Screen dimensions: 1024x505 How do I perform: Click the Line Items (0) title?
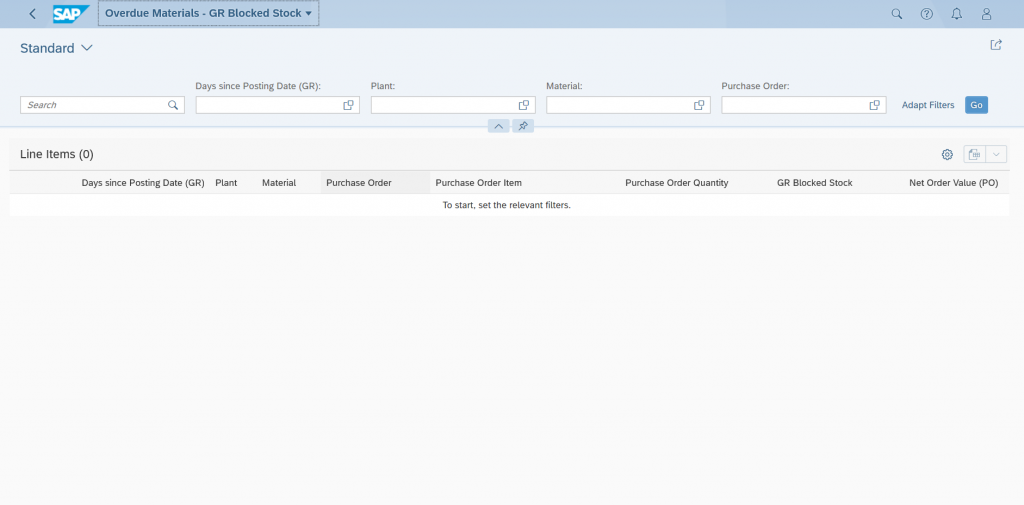57,154
